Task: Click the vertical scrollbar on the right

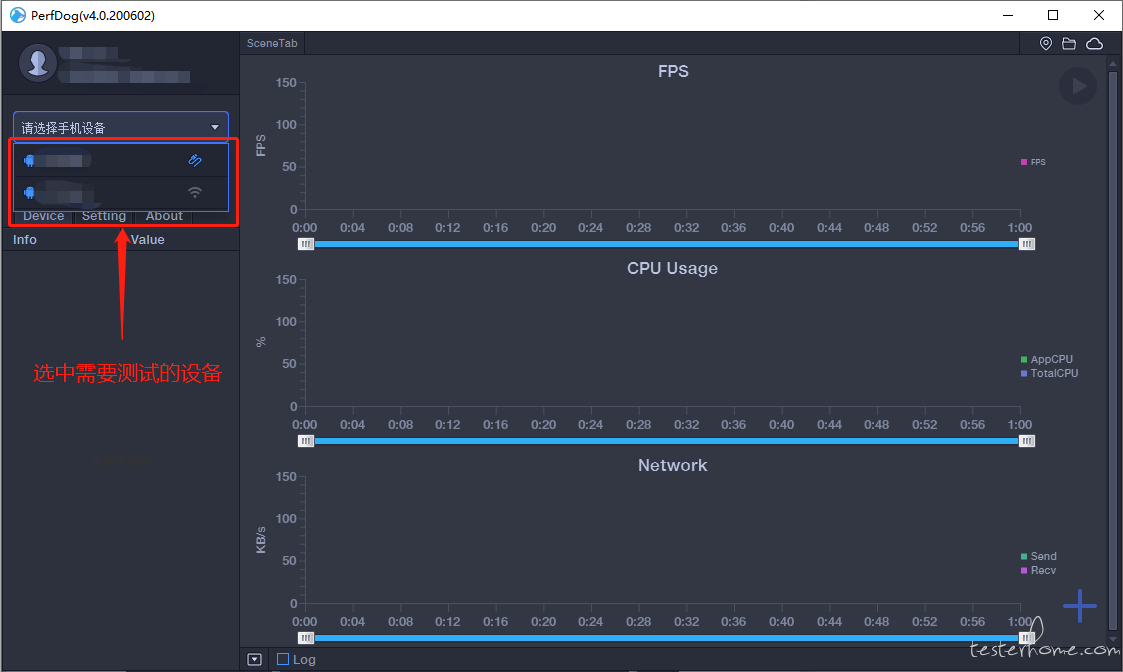Action: [x=1112, y=351]
